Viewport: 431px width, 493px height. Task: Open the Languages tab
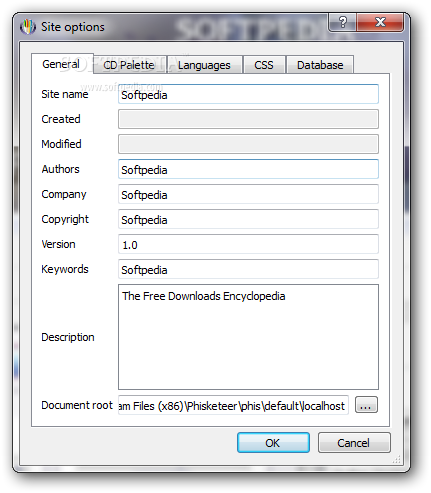(x=204, y=65)
